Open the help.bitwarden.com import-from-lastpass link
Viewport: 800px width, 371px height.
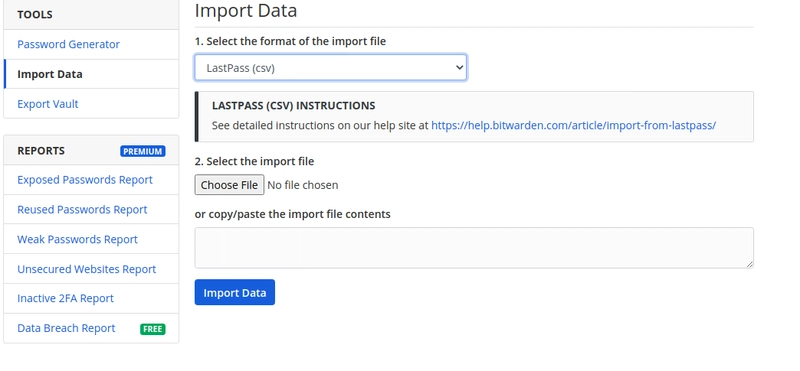point(573,126)
